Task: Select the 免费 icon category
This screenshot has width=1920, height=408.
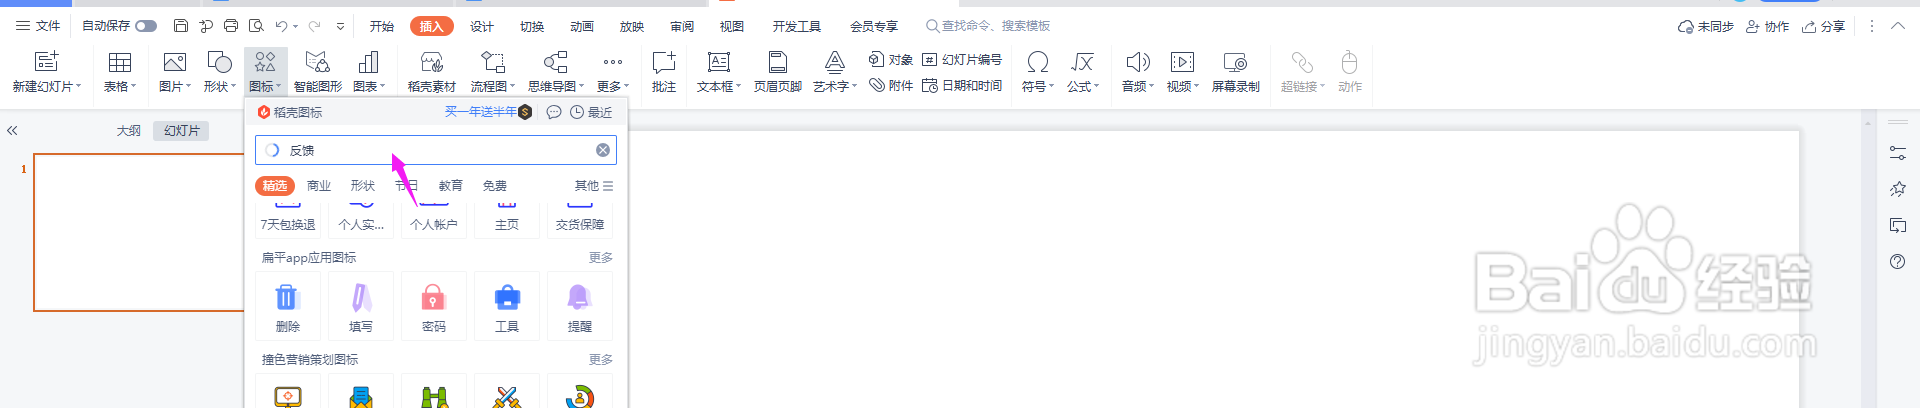Action: (495, 186)
